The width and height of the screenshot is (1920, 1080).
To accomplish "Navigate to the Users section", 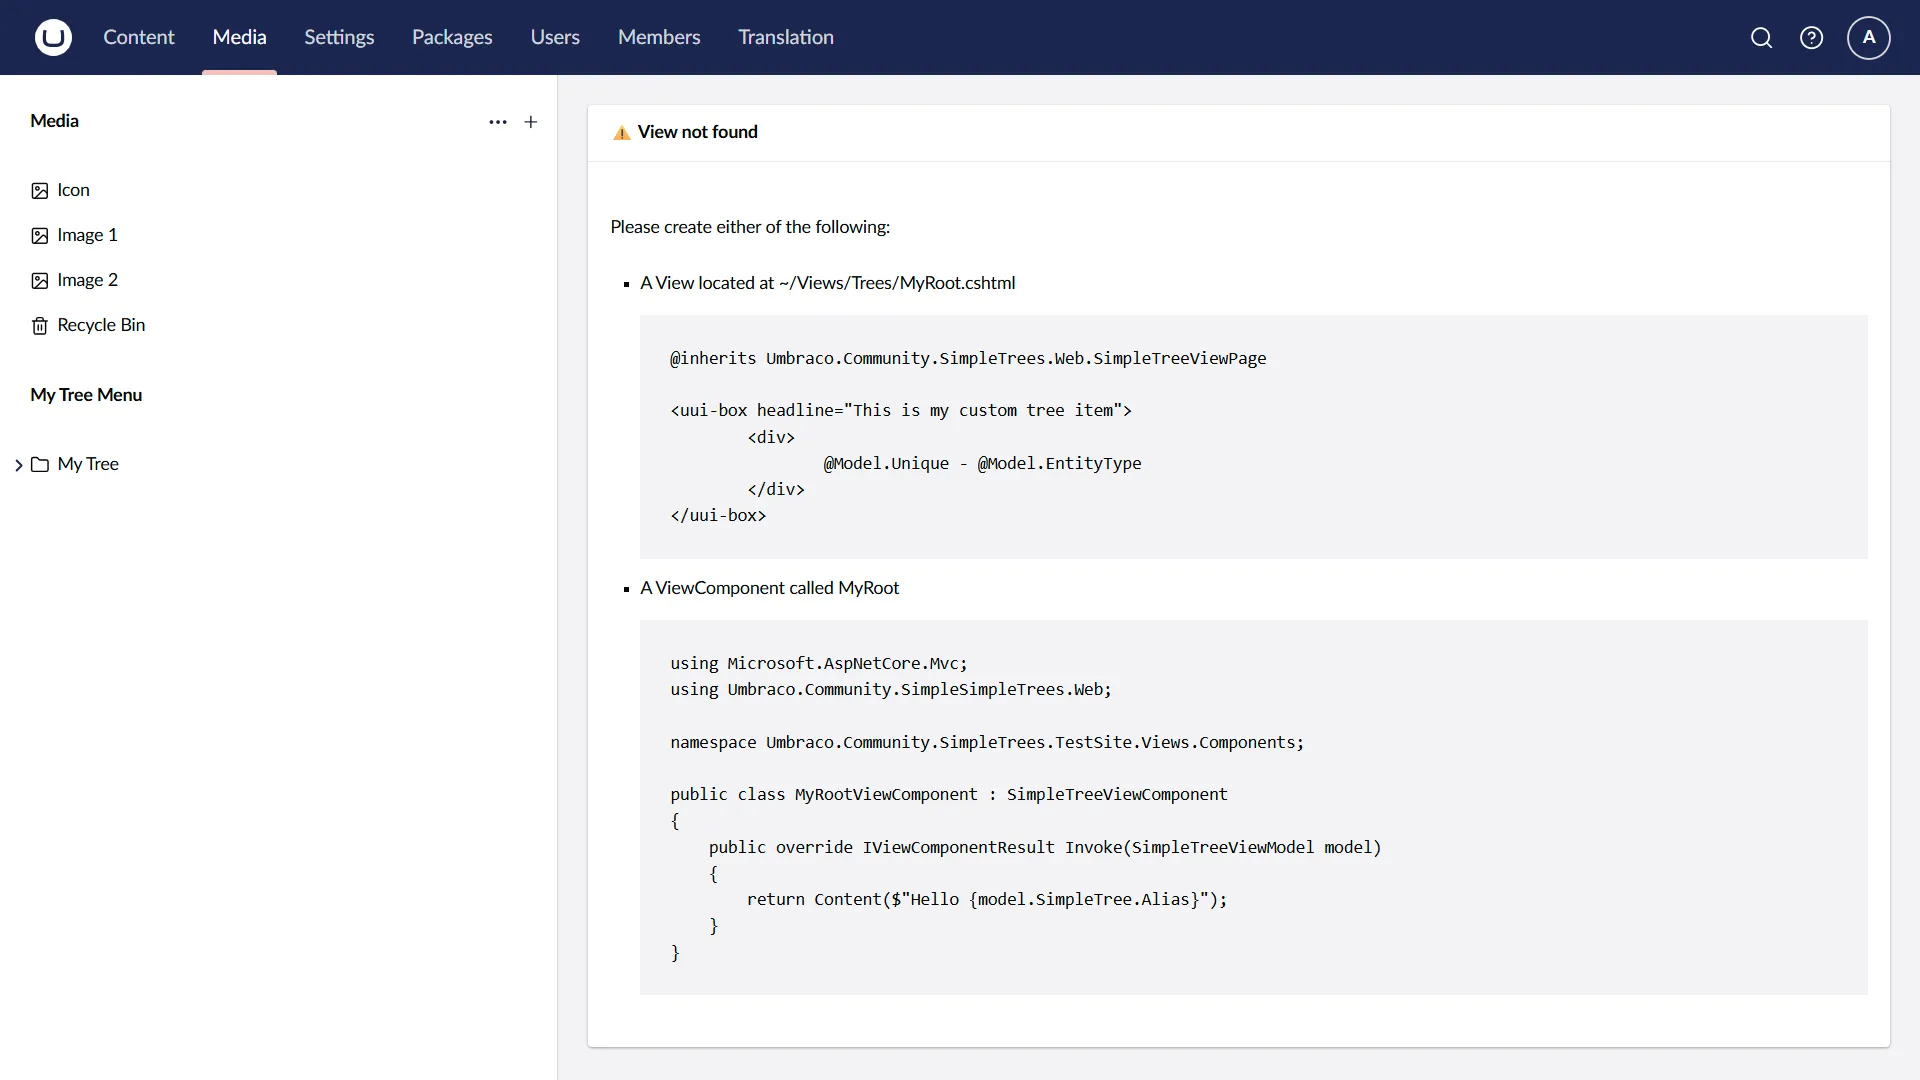I will tap(555, 38).
